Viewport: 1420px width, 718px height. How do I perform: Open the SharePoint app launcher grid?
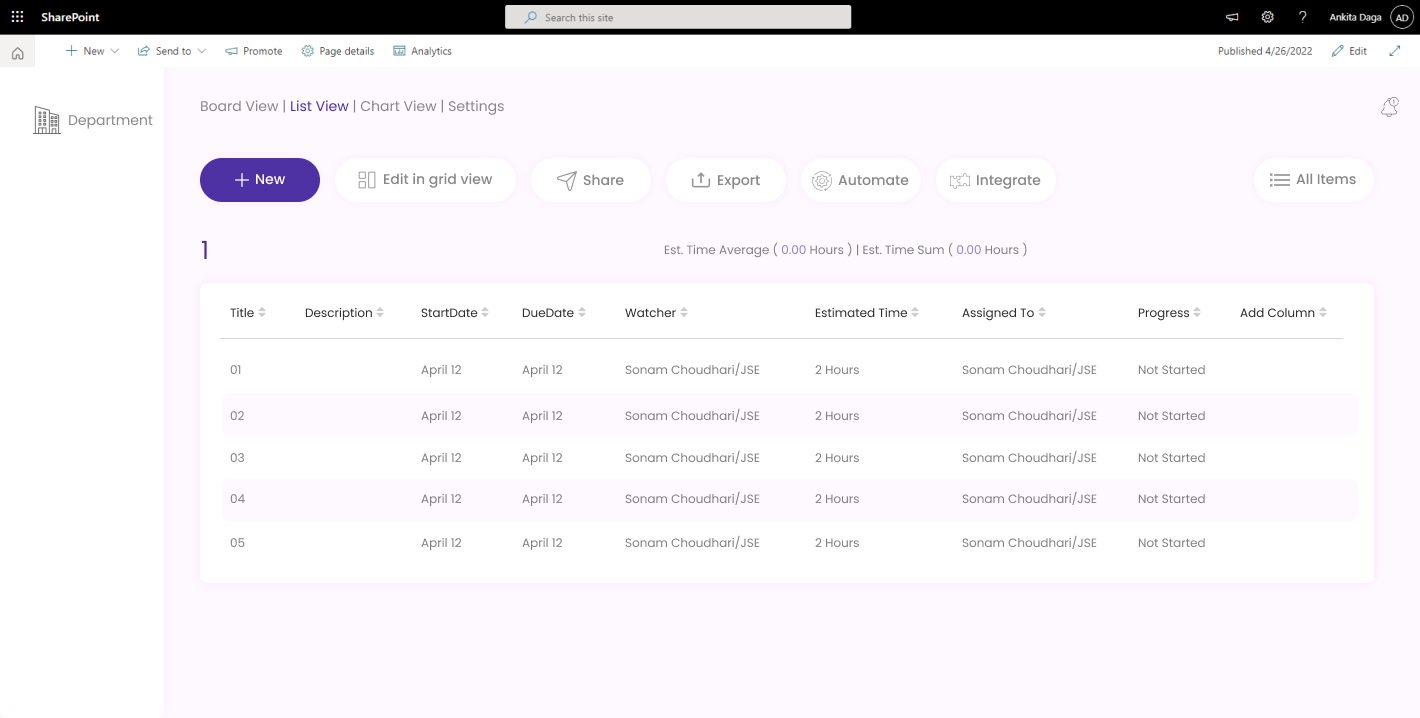[17, 17]
